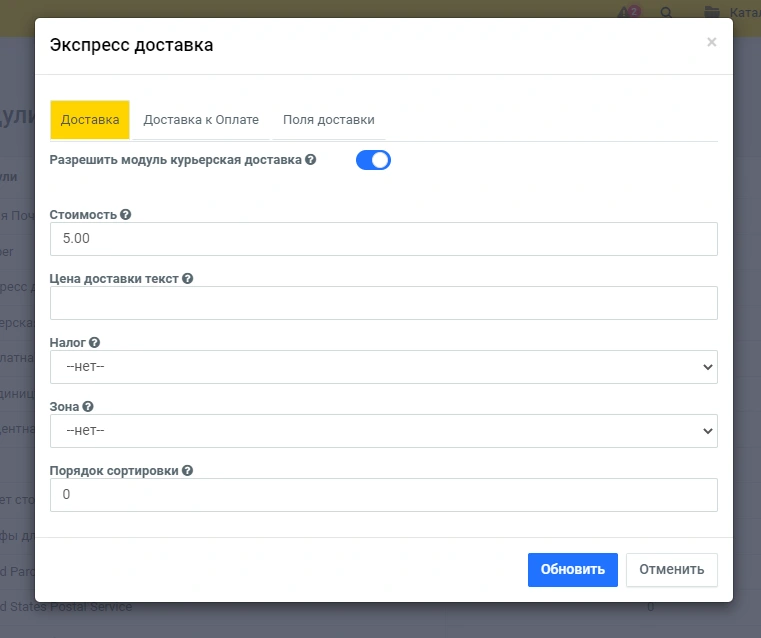Viewport: 761px width, 638px height.
Task: Expand the Зона dropdown list
Action: tap(383, 431)
